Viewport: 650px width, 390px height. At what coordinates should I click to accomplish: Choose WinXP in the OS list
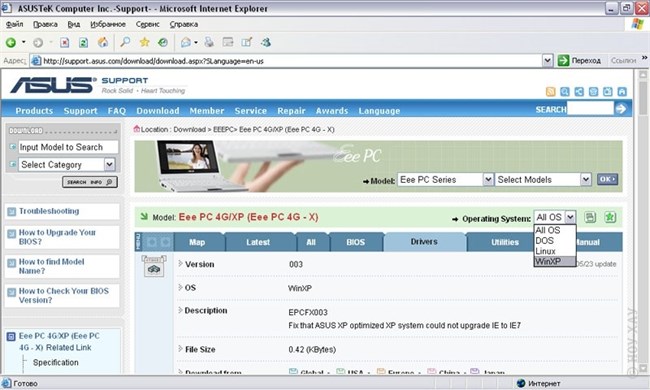click(x=554, y=262)
